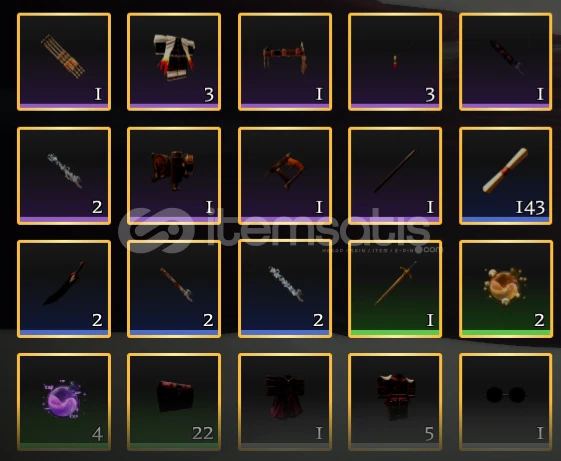Select the white robe with flame sleeves
Viewport: 561px width, 461px height.
pyautogui.click(x=174, y=62)
